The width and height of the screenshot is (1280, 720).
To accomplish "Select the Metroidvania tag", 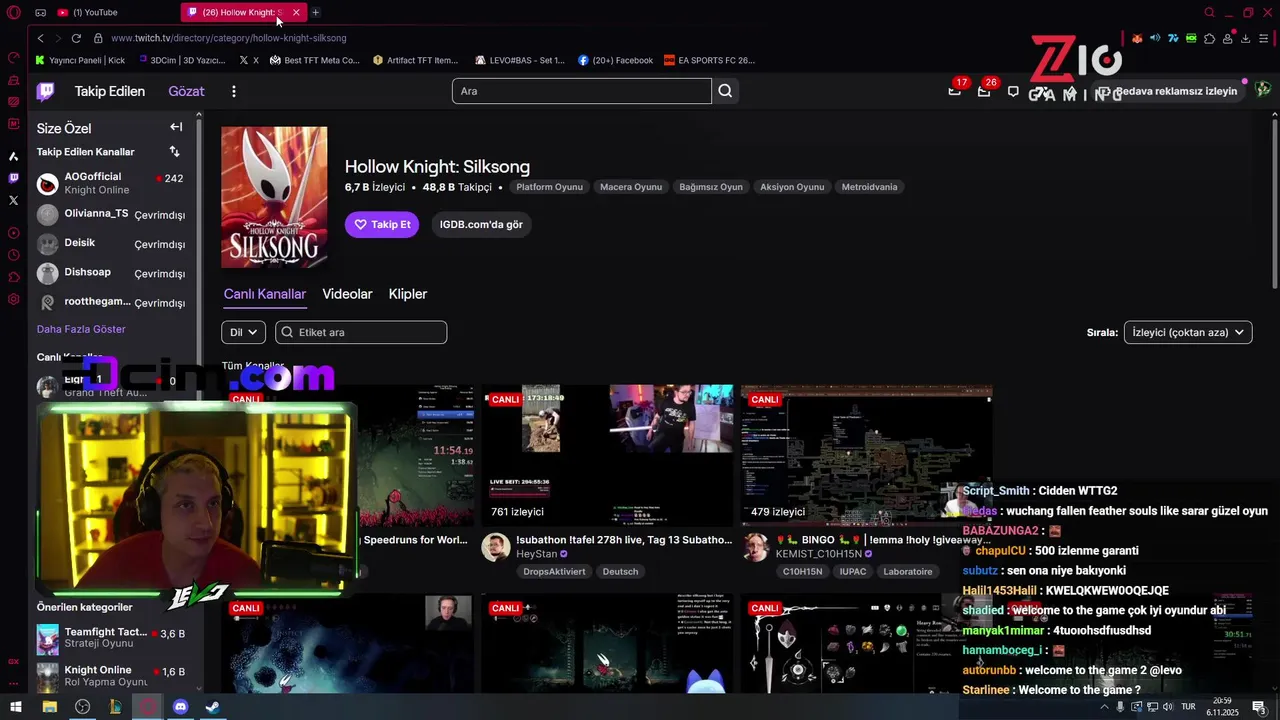I will click(870, 187).
